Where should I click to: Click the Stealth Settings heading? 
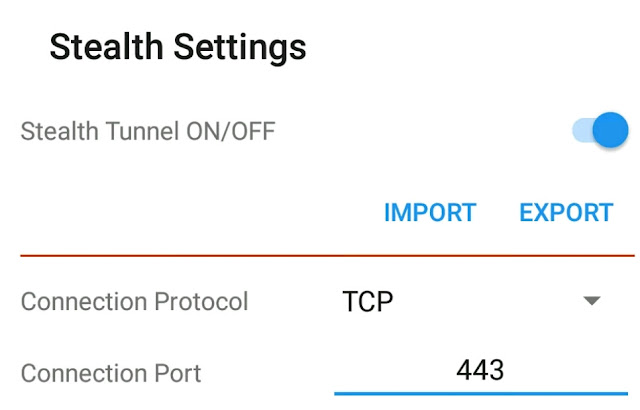tap(178, 48)
